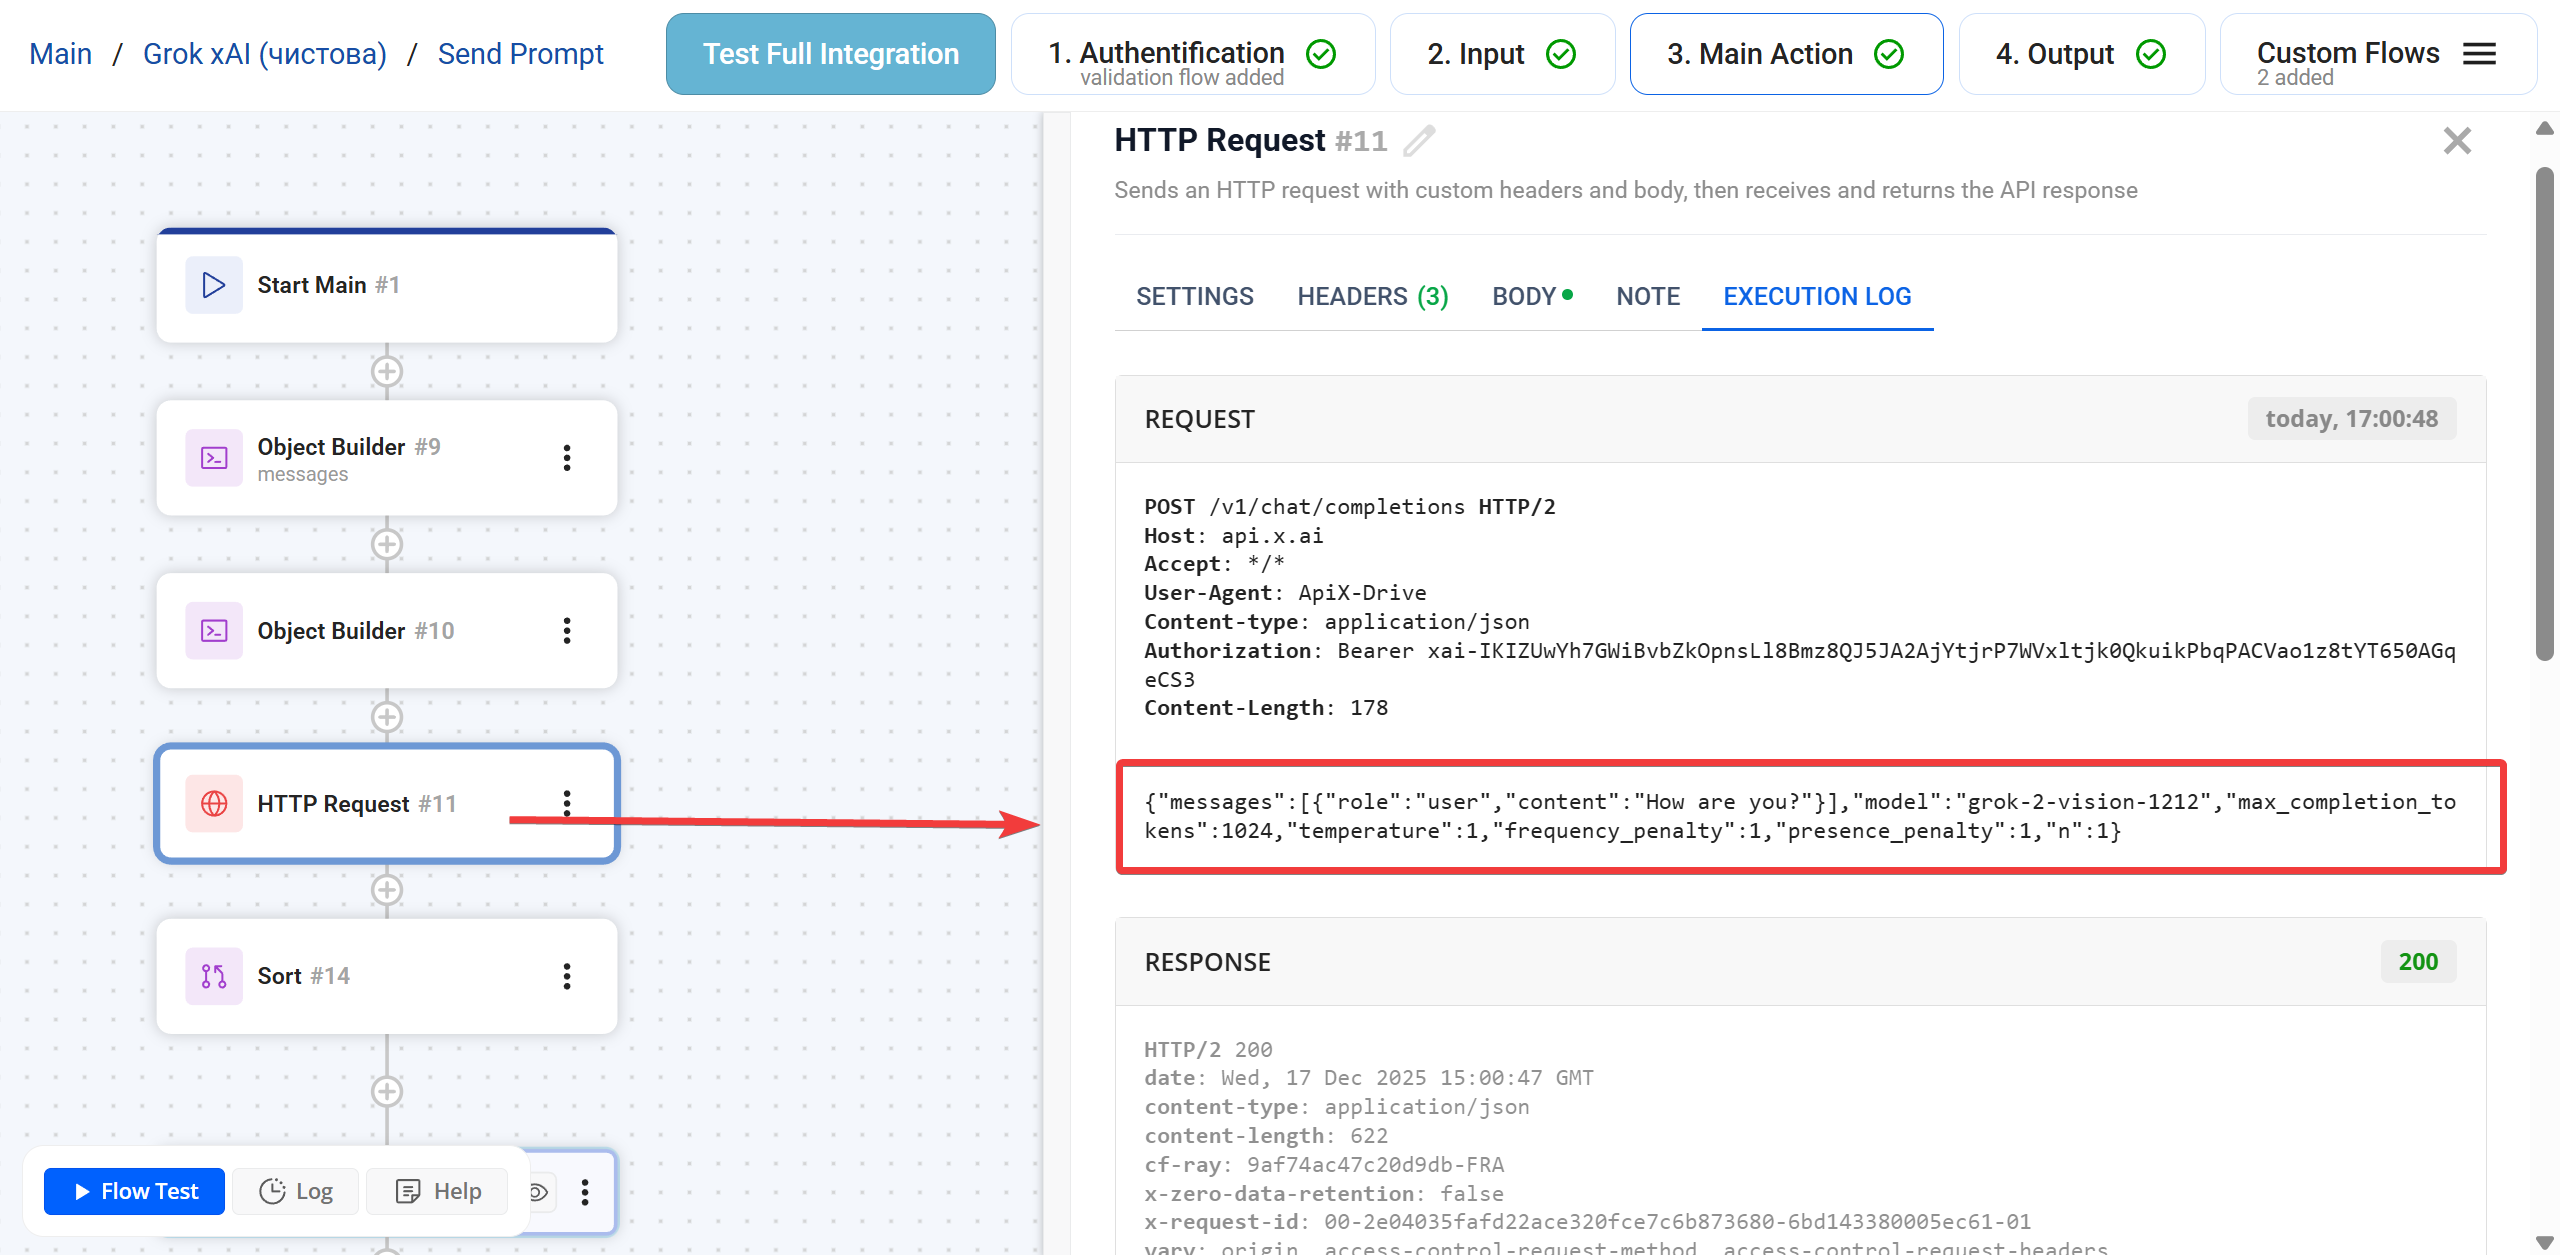The width and height of the screenshot is (2560, 1255).
Task: Click the Object Builder #9 node icon
Action: [213, 457]
